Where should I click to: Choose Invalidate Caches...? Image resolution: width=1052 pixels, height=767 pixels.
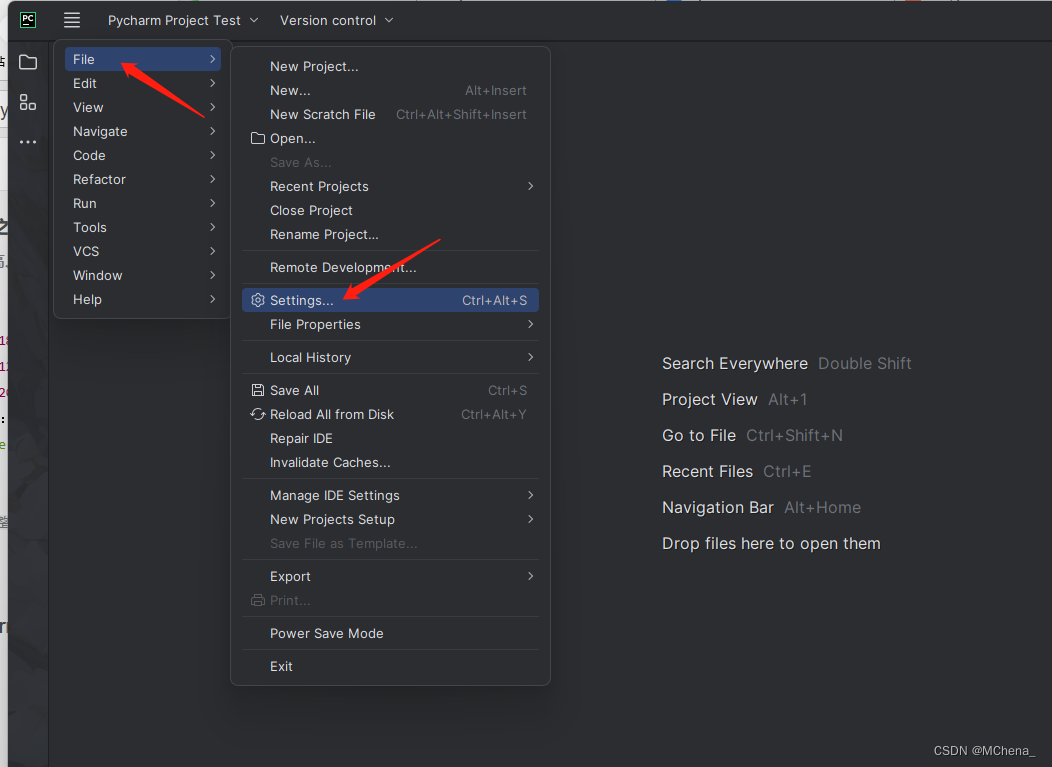point(390,462)
